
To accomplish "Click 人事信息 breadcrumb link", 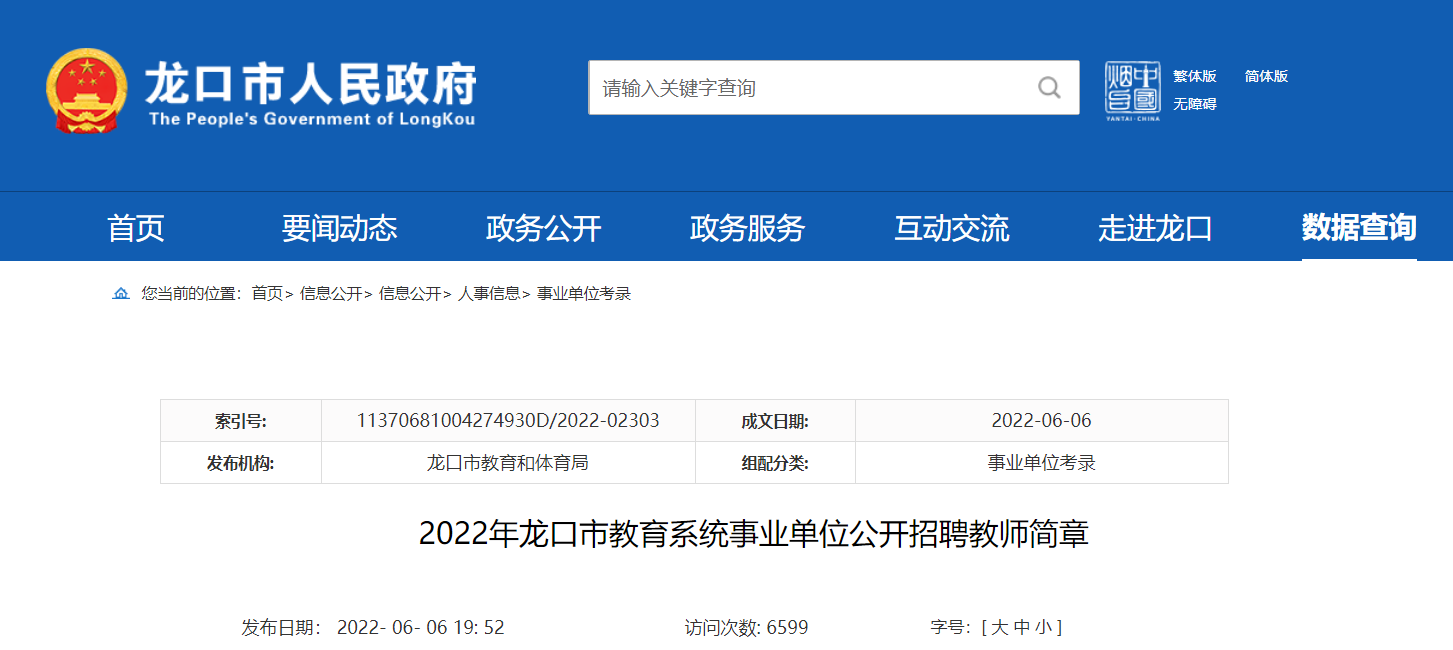I will [x=488, y=294].
